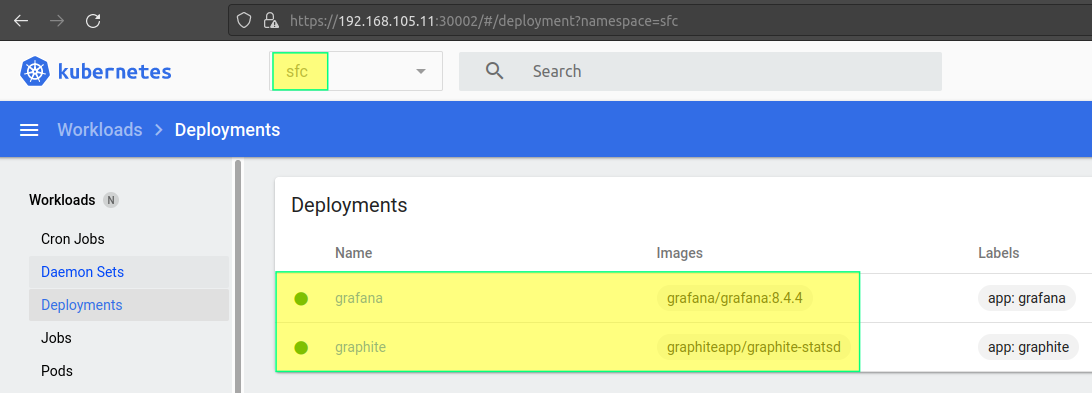This screenshot has height=393, width=1092.
Task: Click the sidebar vertical scrollbar
Action: coord(237,276)
